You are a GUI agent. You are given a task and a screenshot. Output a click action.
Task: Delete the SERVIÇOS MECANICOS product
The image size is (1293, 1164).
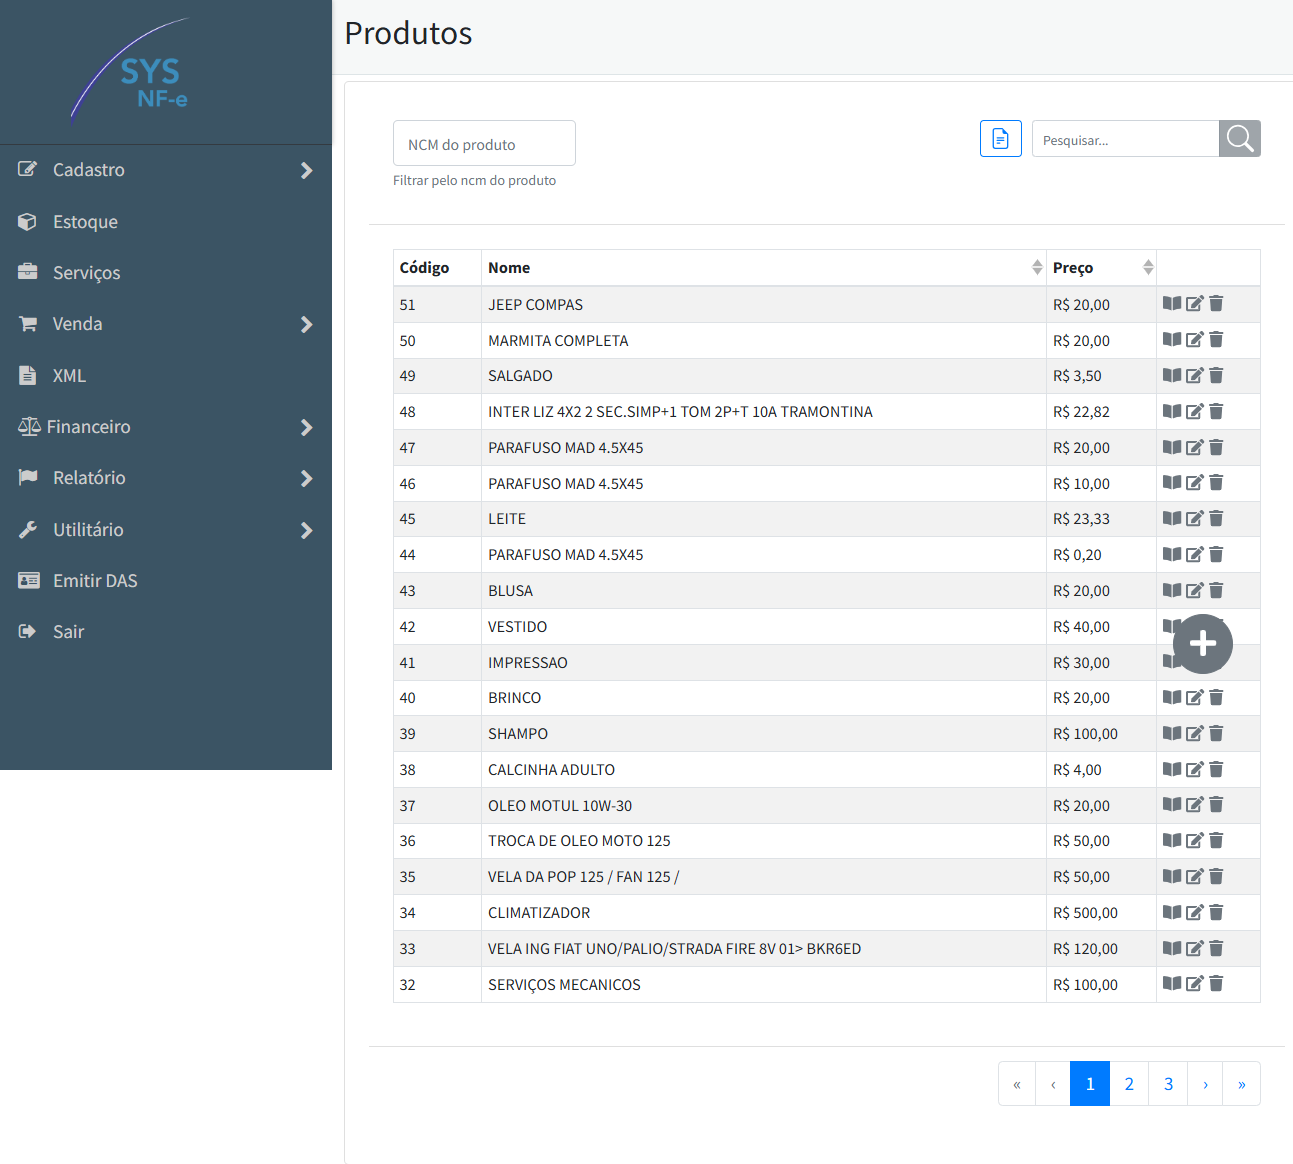coord(1216,983)
